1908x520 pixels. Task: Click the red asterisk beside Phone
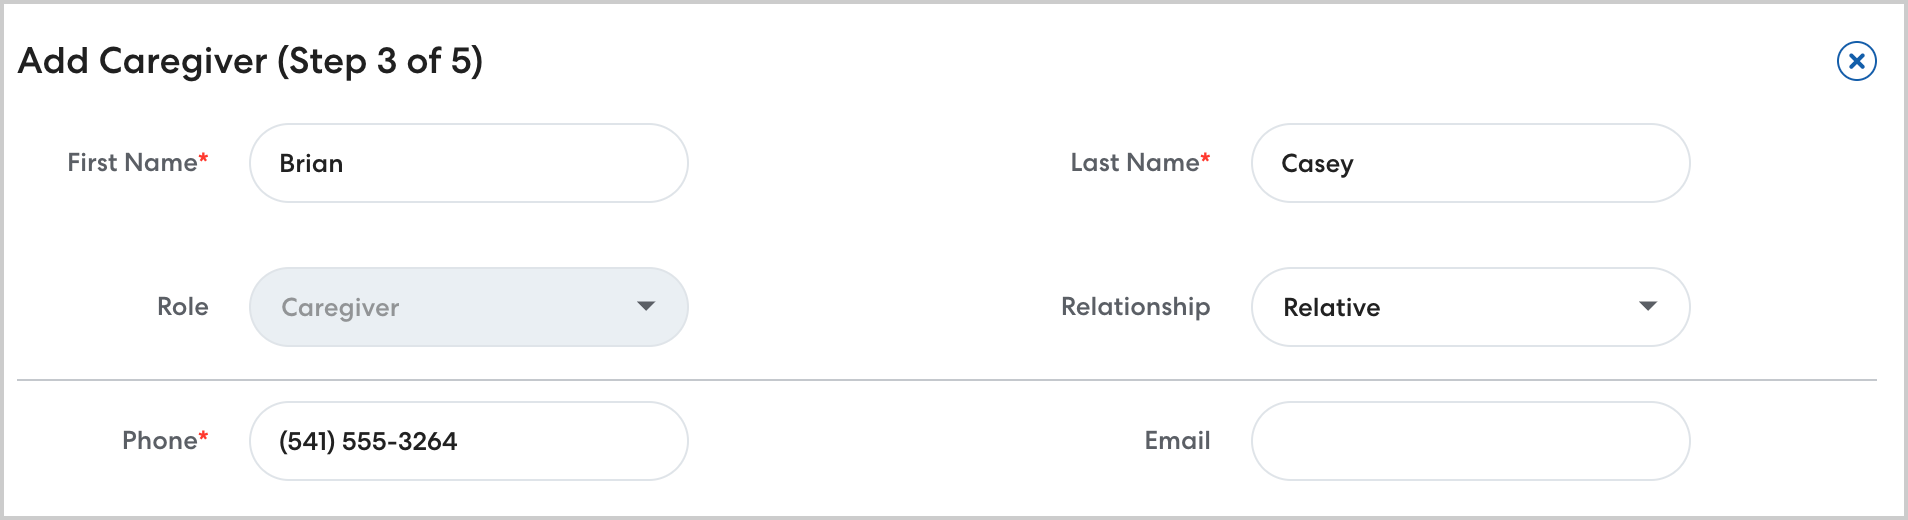point(204,436)
